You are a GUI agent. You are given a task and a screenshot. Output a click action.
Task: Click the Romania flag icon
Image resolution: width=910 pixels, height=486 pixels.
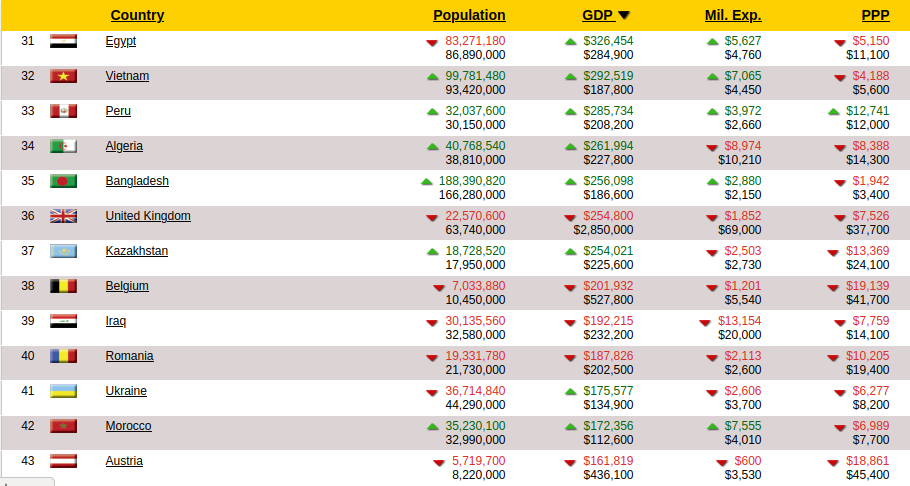coord(63,356)
